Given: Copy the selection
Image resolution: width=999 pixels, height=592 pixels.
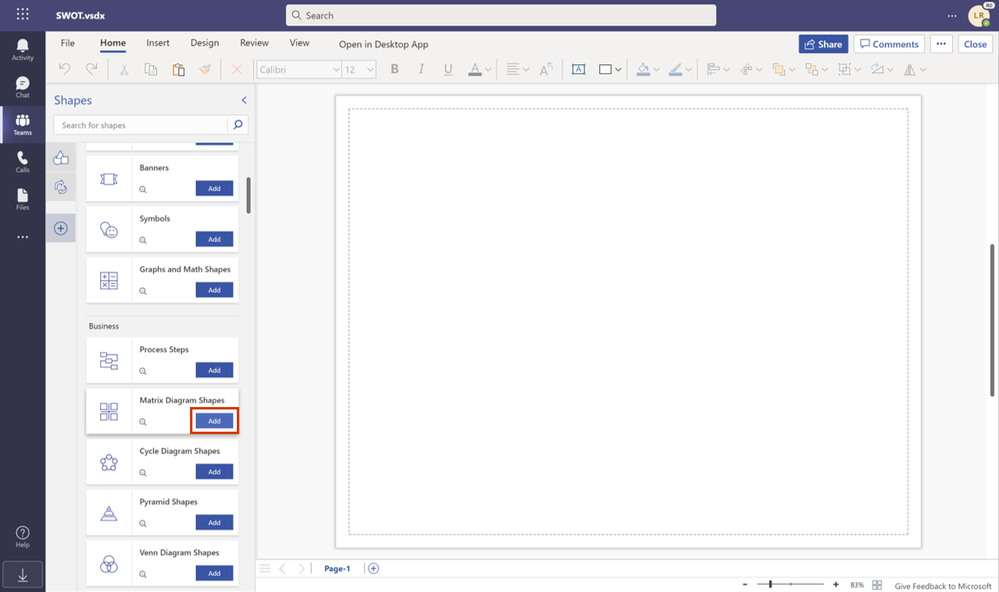Looking at the screenshot, I should point(151,69).
